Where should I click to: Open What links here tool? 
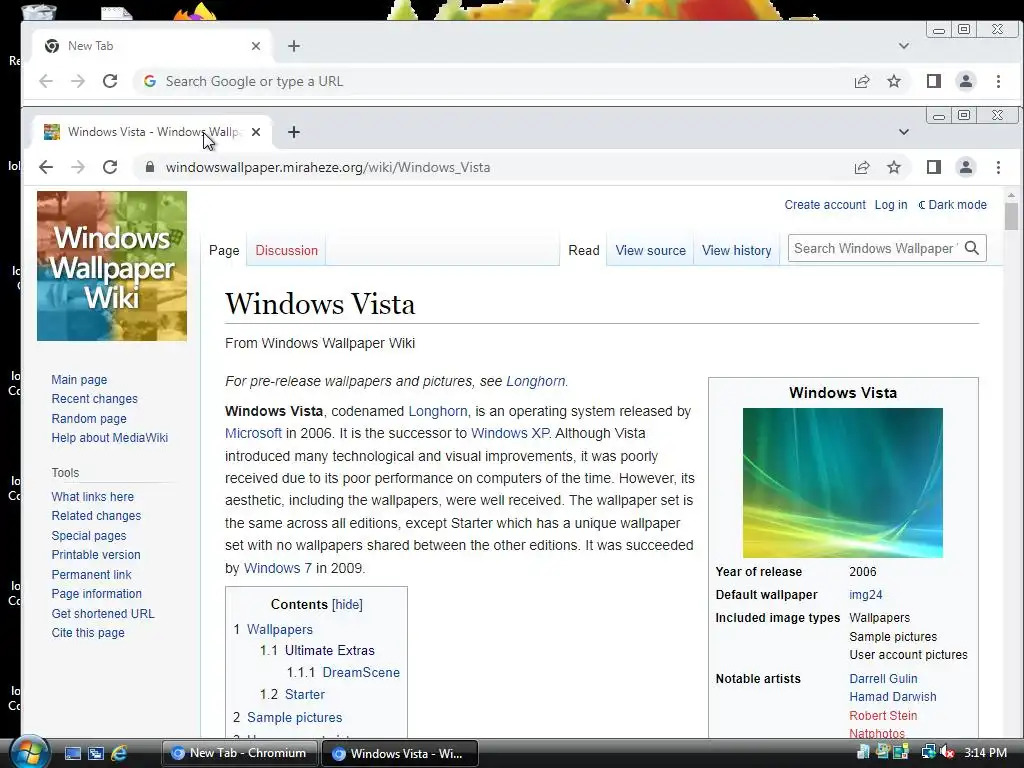coord(93,497)
